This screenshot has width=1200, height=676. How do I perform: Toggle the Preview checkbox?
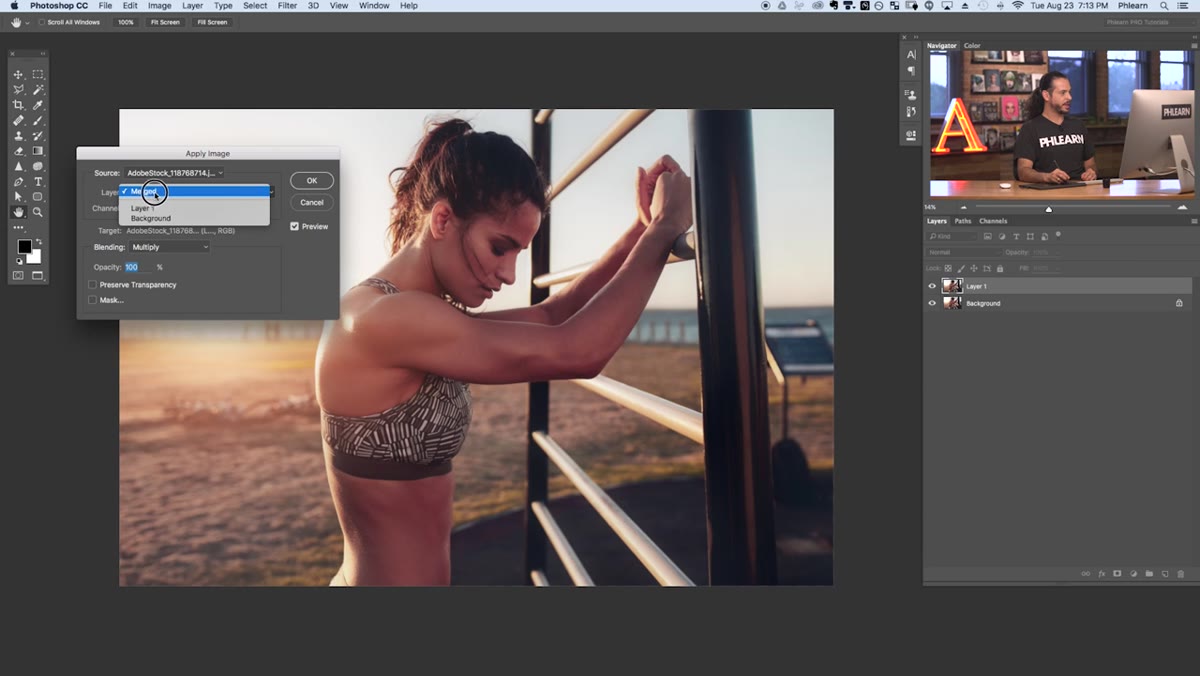tap(294, 227)
